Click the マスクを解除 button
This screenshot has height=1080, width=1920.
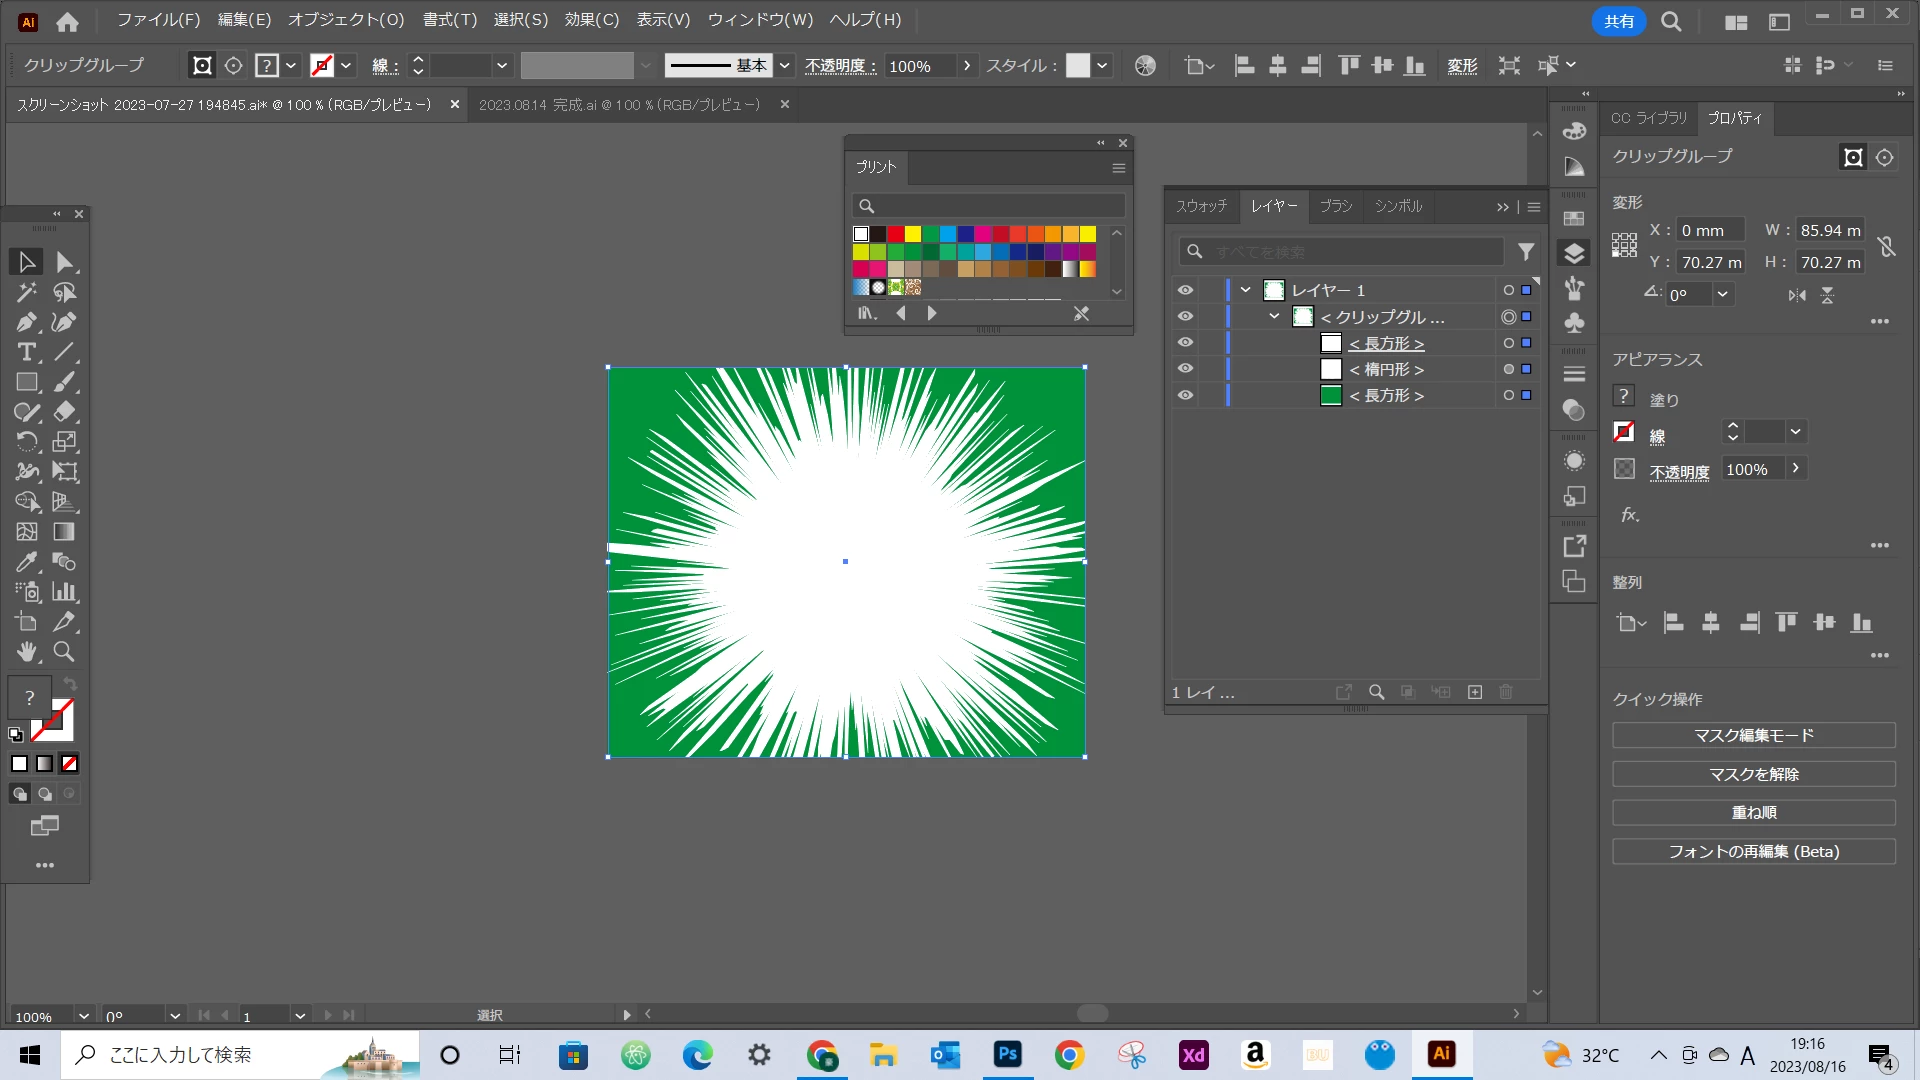pos(1753,774)
